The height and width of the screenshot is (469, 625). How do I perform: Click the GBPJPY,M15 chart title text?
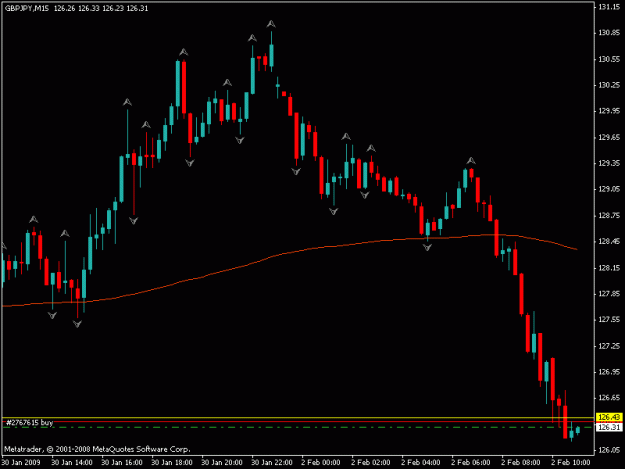(x=26, y=8)
